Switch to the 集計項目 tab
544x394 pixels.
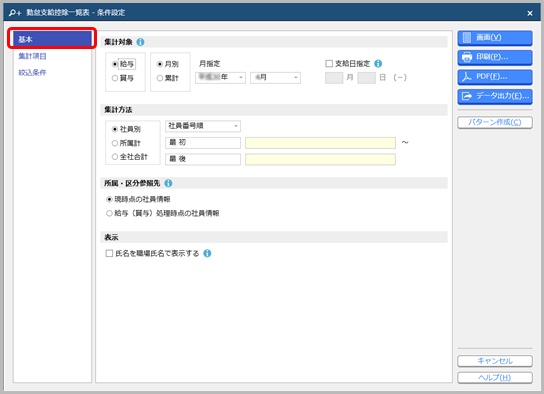(32, 56)
